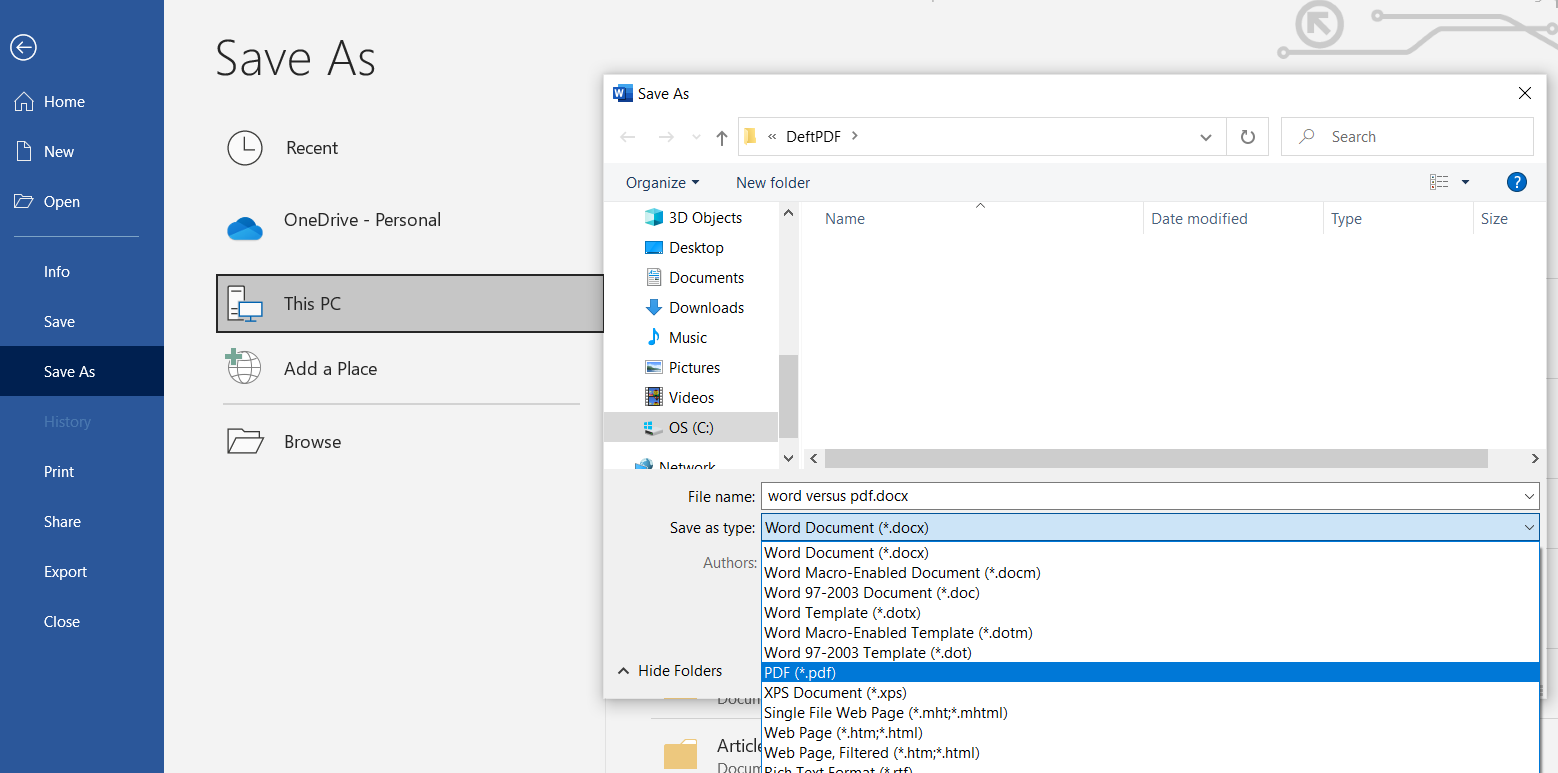
Task: Sort files by Name column
Action: [x=845, y=219]
